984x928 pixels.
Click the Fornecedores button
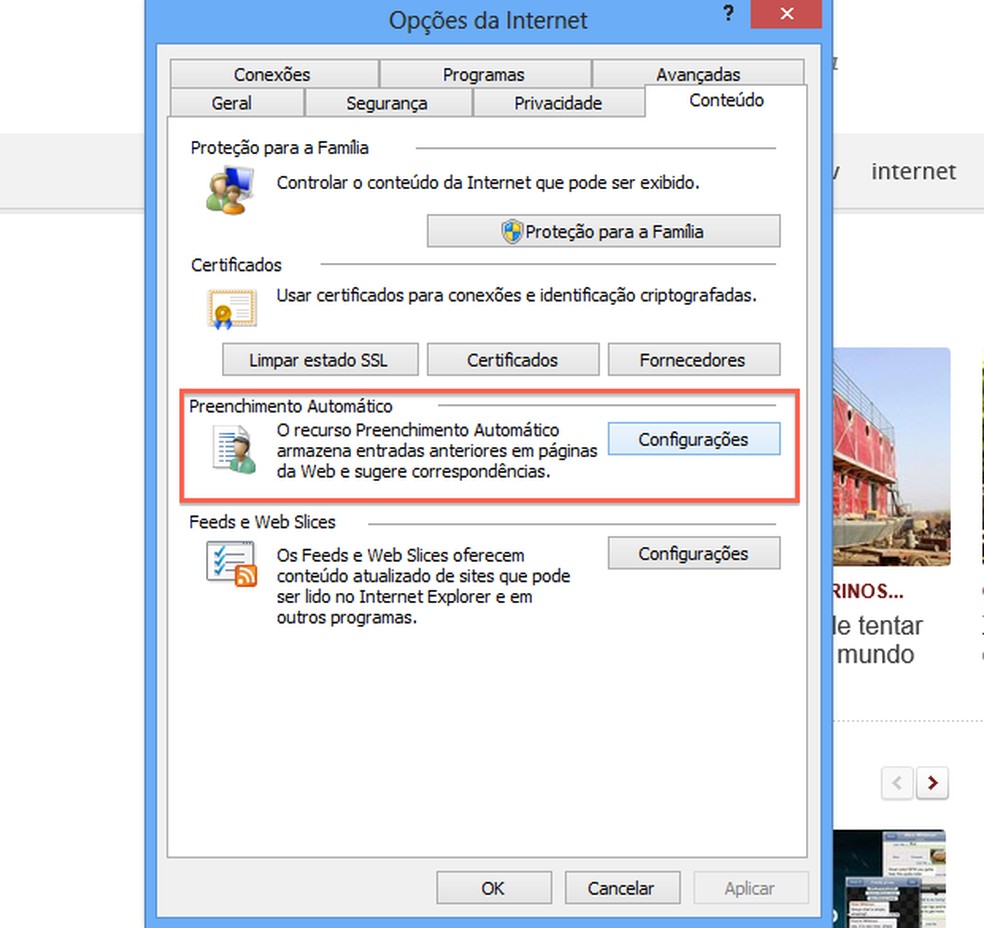693,360
